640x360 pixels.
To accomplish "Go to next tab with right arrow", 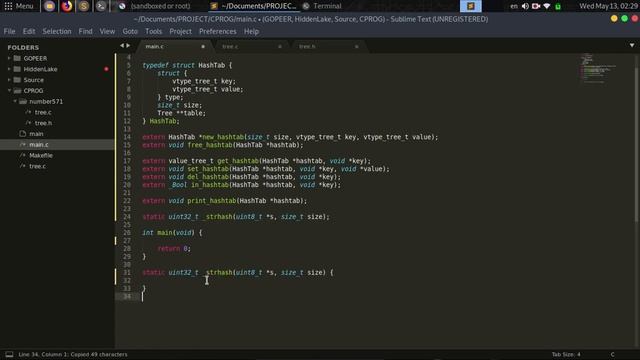I will tap(128, 46).
